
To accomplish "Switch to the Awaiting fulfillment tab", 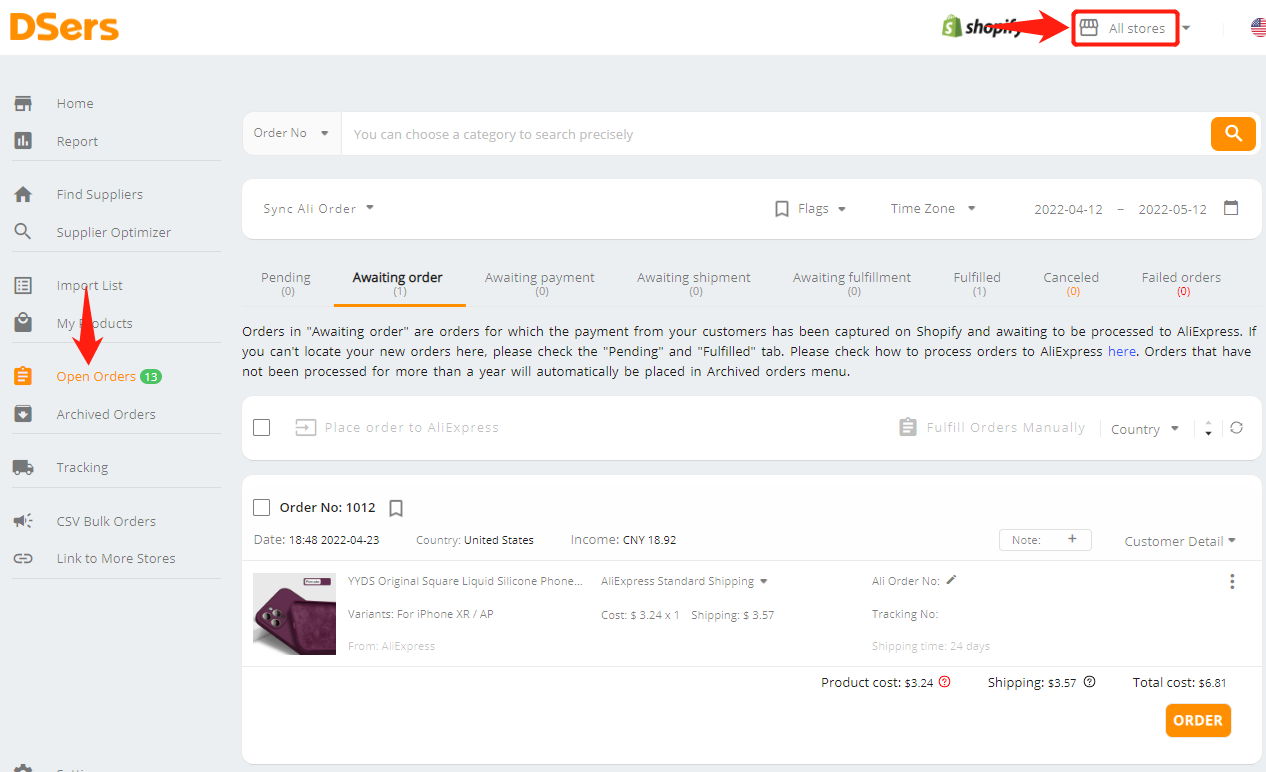I will point(852,283).
